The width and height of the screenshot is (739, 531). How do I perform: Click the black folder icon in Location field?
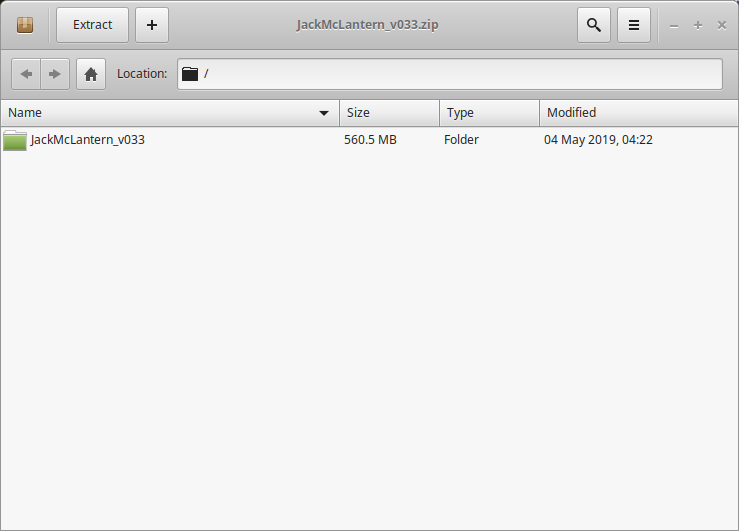tap(190, 74)
